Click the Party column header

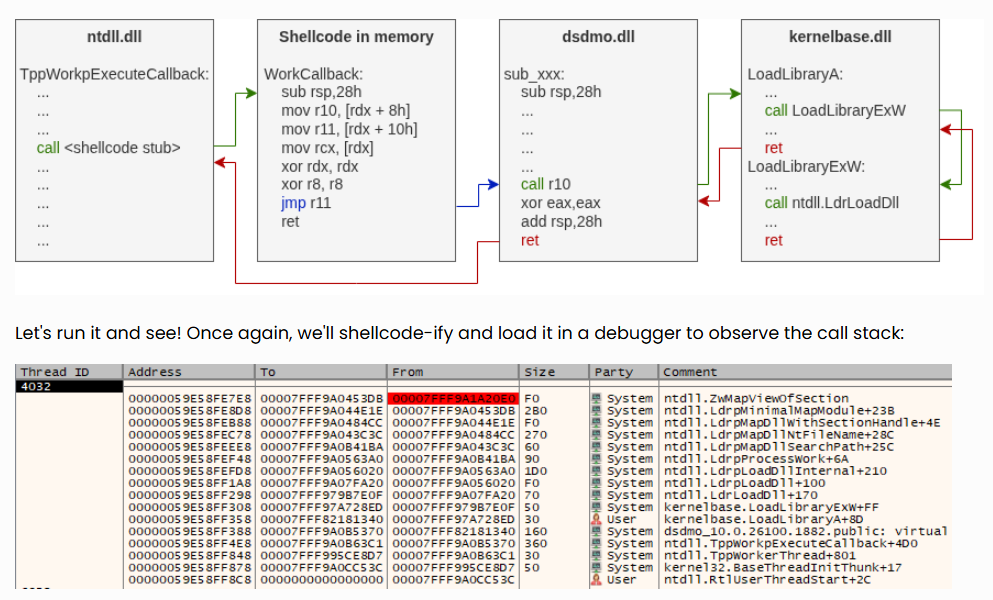coord(613,372)
